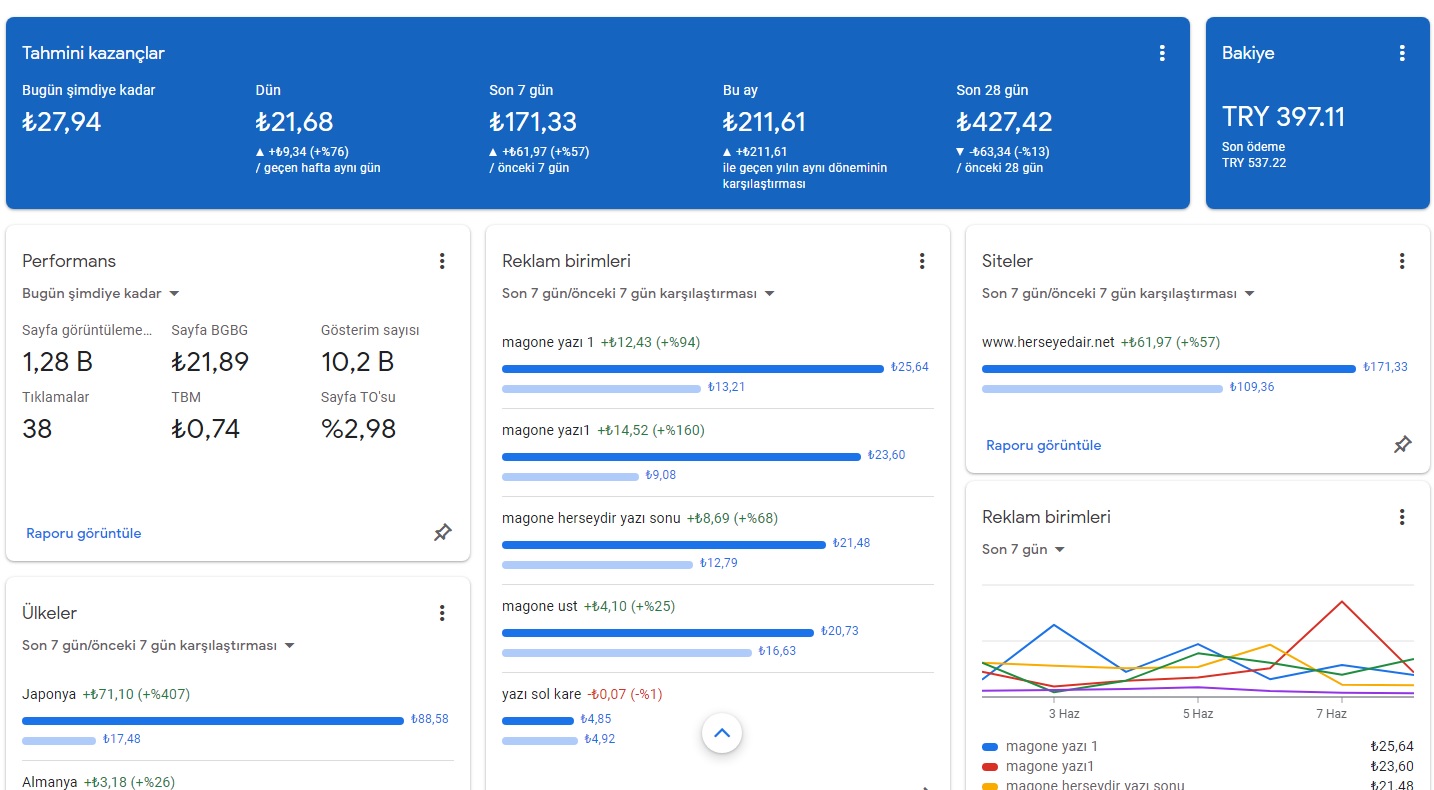Pin the Siteler card
The image size is (1434, 790).
pyautogui.click(x=1402, y=445)
